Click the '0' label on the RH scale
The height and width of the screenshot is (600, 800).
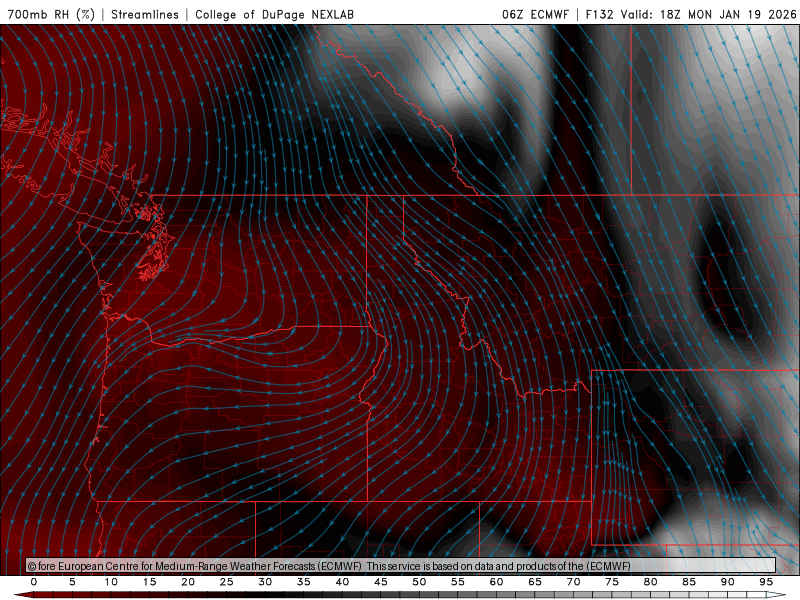click(34, 582)
